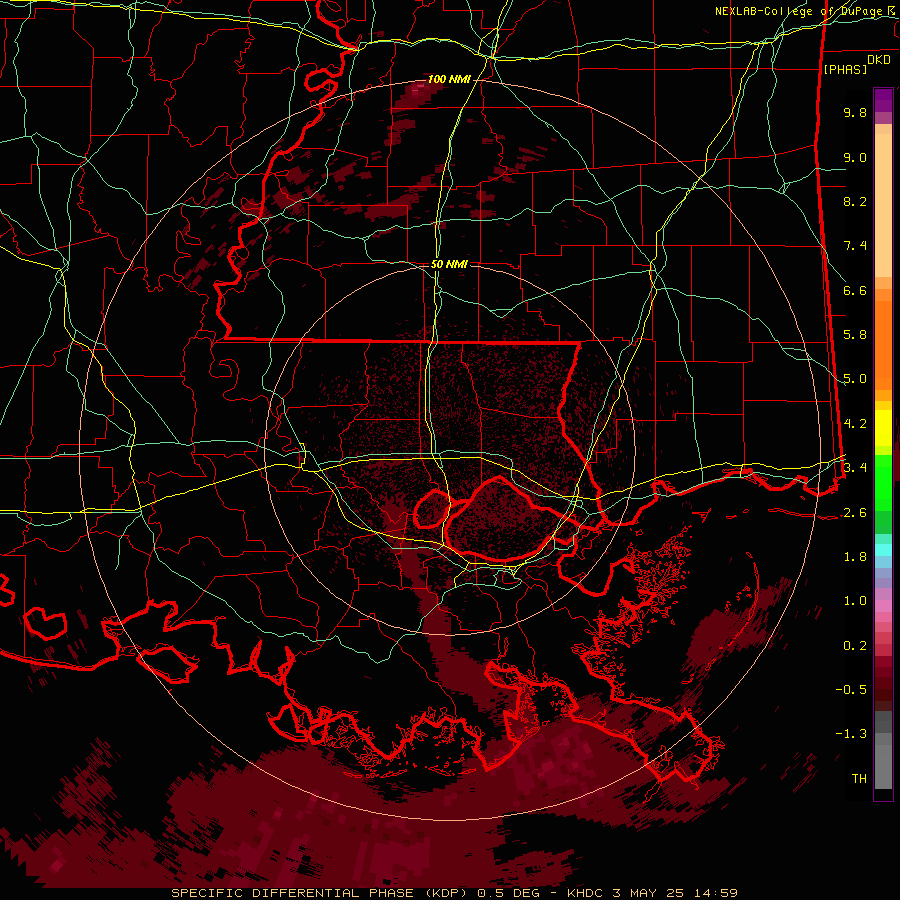Click the 50 NMI range ring label

(x=449, y=264)
